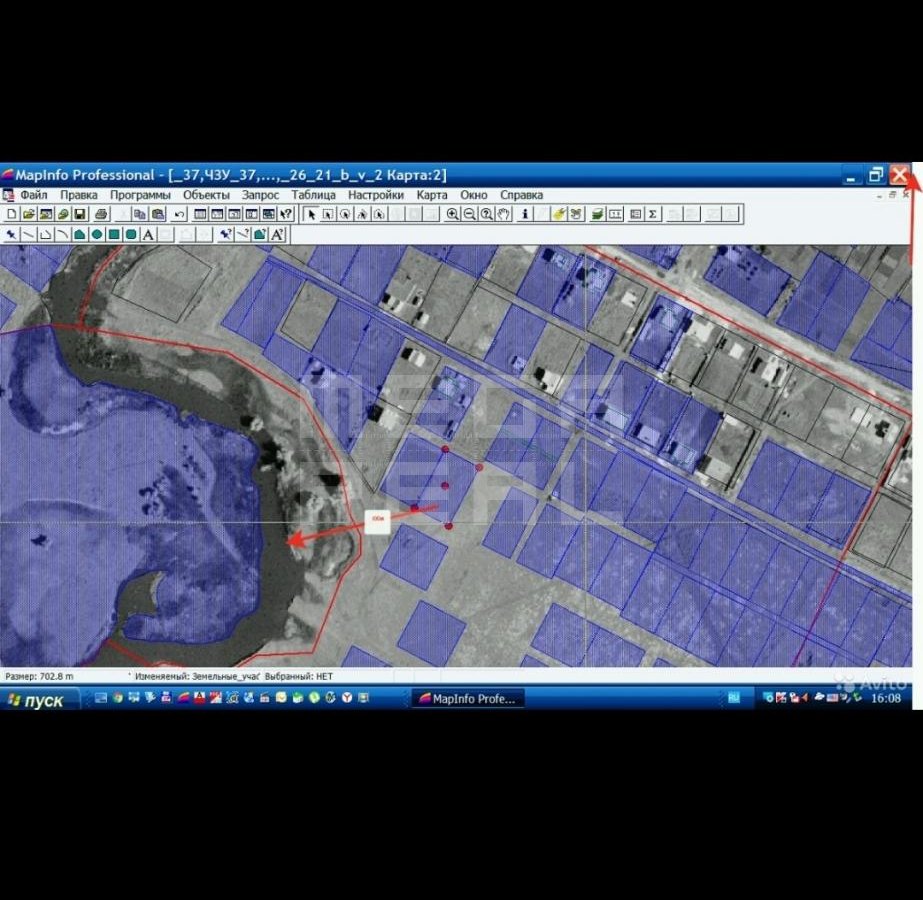Screen dimensions: 923x900
Task: Open the Карта menu
Action: [432, 195]
